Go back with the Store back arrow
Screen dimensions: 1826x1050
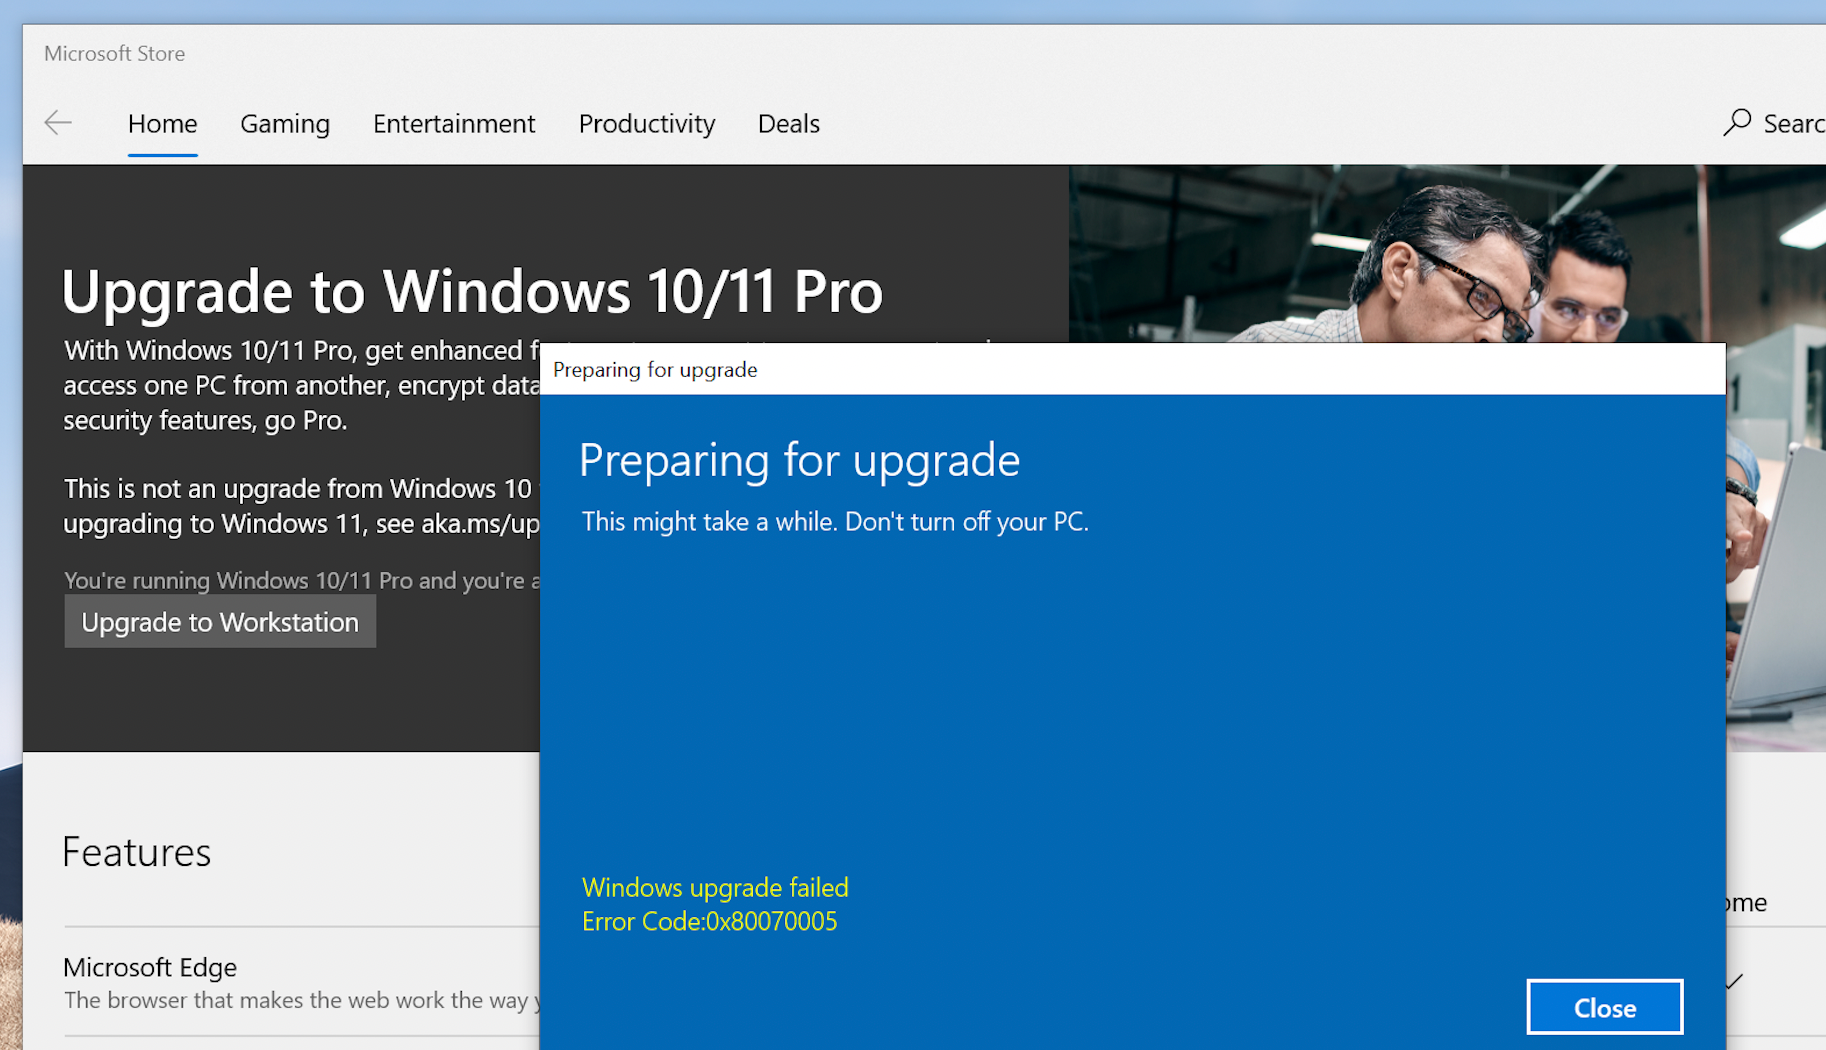58,123
